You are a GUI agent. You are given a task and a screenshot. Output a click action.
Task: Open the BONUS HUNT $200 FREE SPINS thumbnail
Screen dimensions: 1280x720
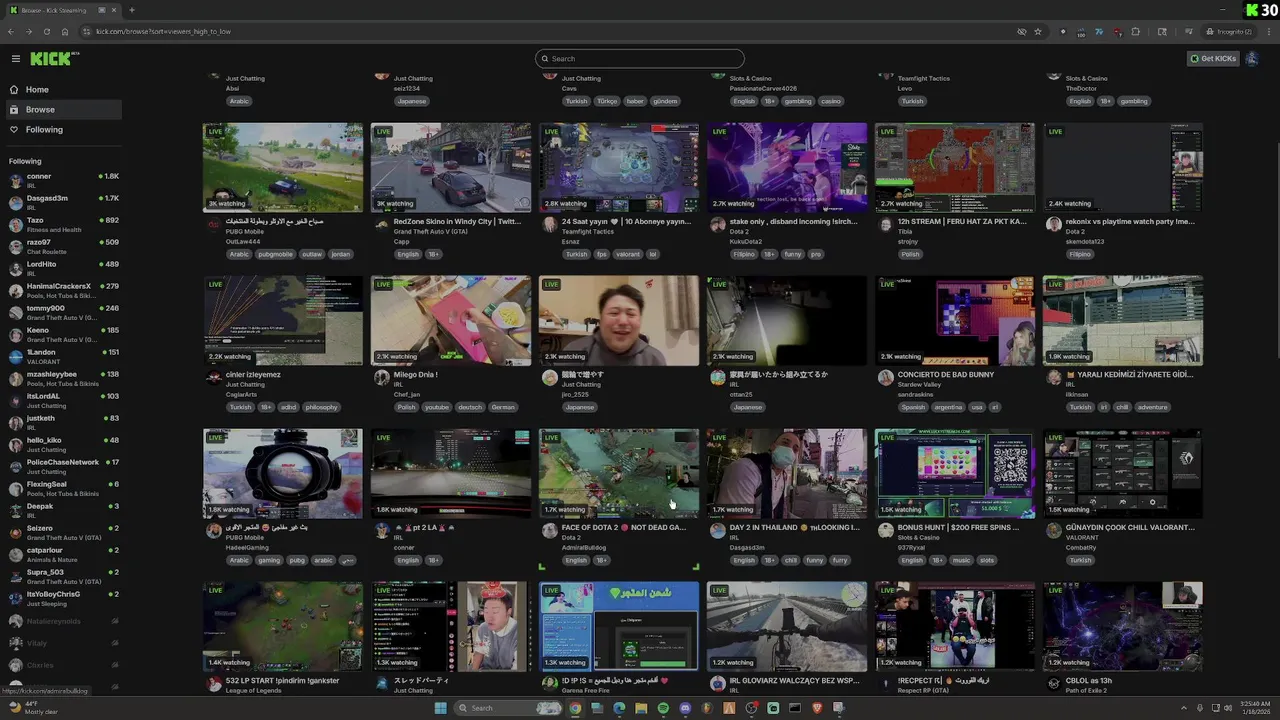coord(955,474)
